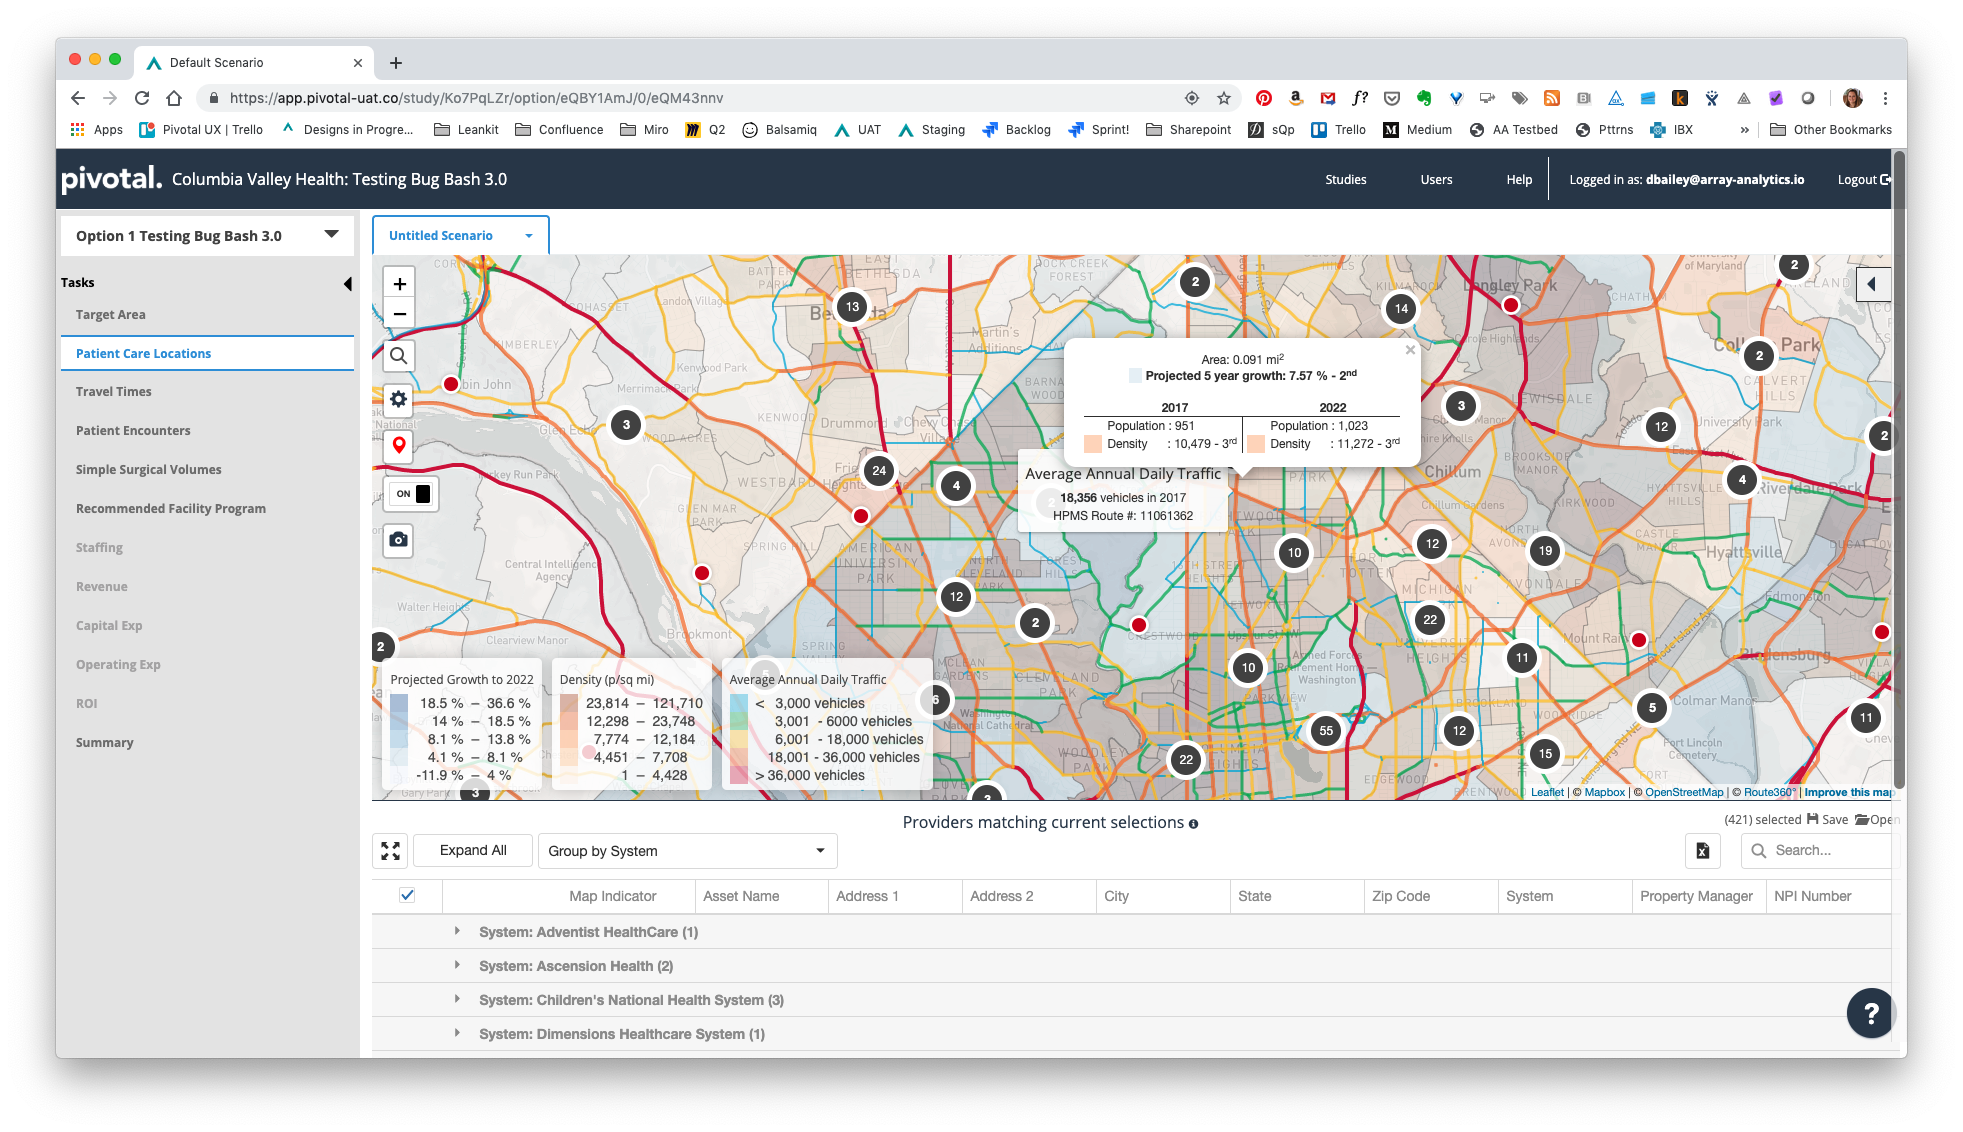Open Summary task
This screenshot has height=1132, width=1963.
pos(105,743)
